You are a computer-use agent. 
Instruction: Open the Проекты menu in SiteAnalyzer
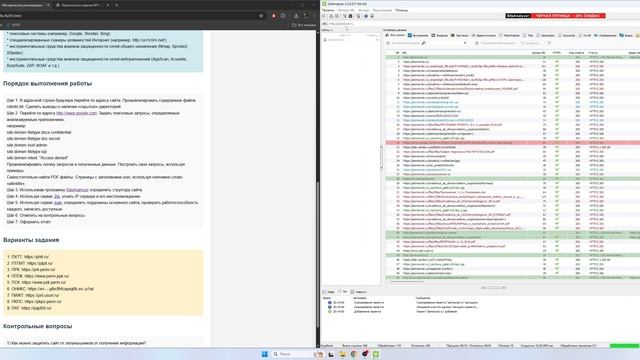(x=328, y=10)
